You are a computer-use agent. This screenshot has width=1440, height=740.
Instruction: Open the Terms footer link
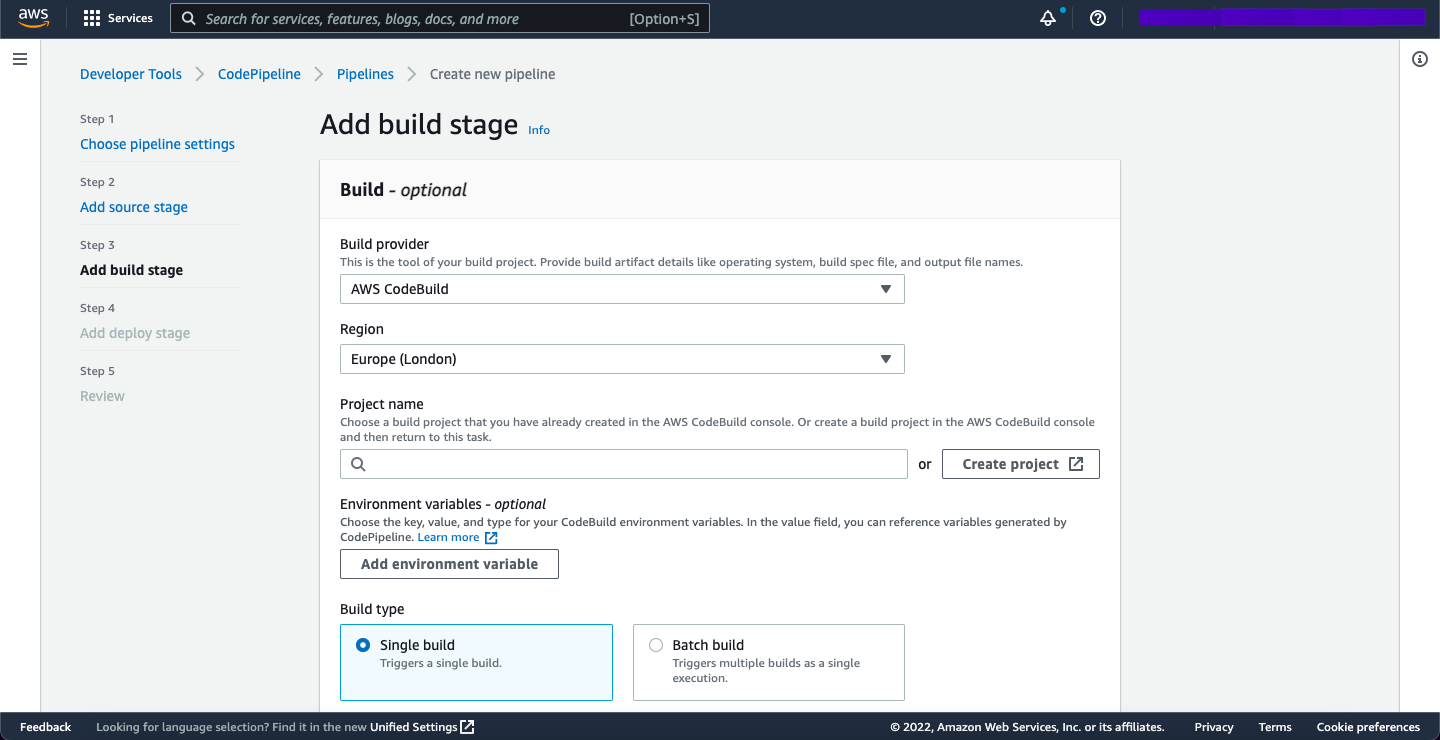(x=1275, y=727)
